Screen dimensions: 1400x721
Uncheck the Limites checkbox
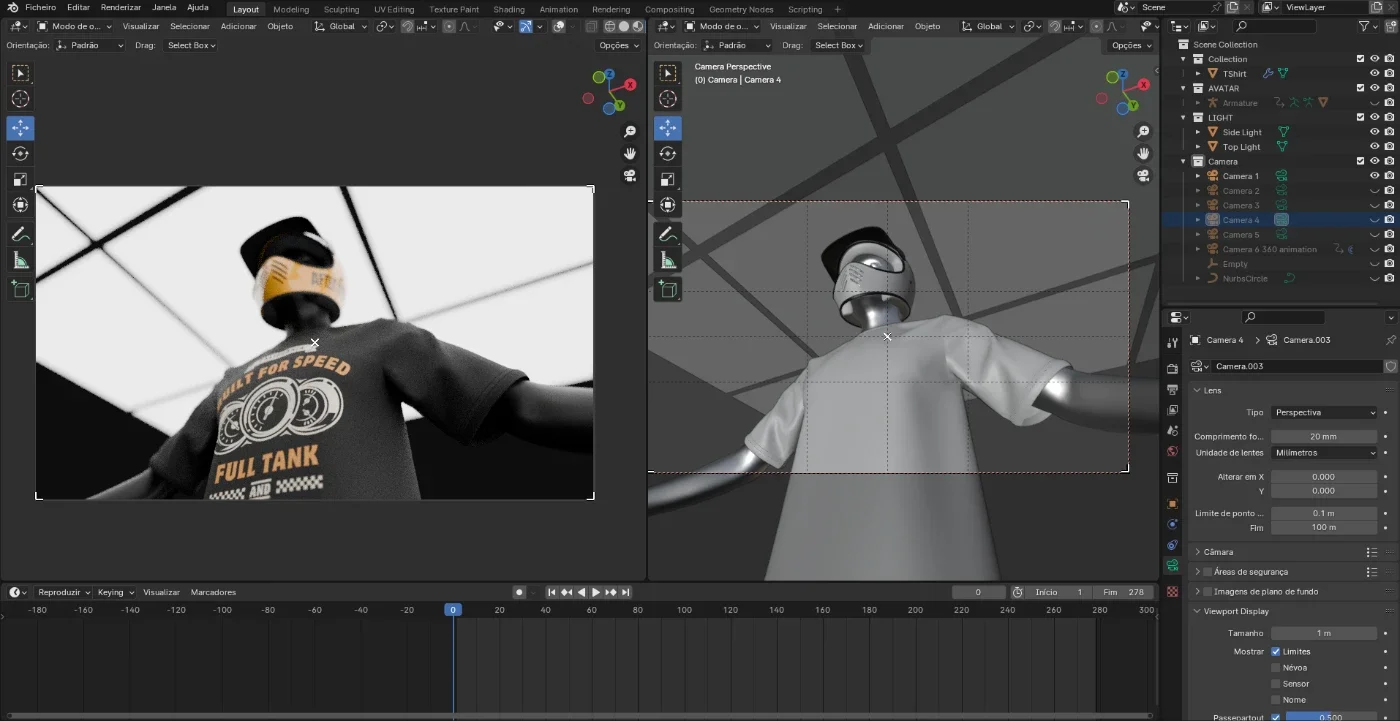click(1275, 652)
